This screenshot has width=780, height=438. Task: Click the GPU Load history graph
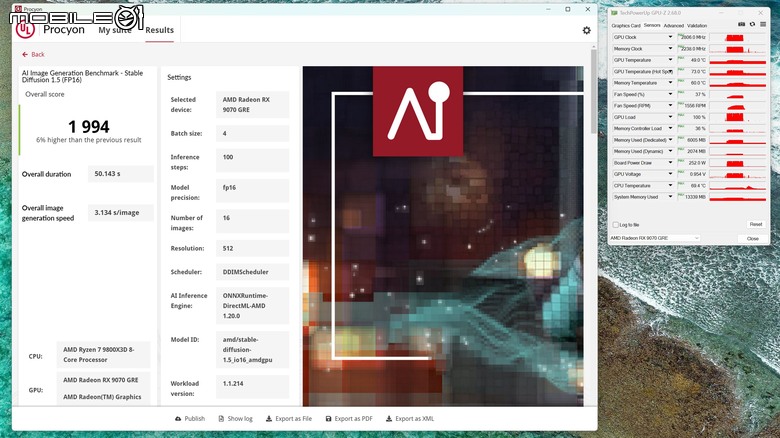click(x=737, y=117)
